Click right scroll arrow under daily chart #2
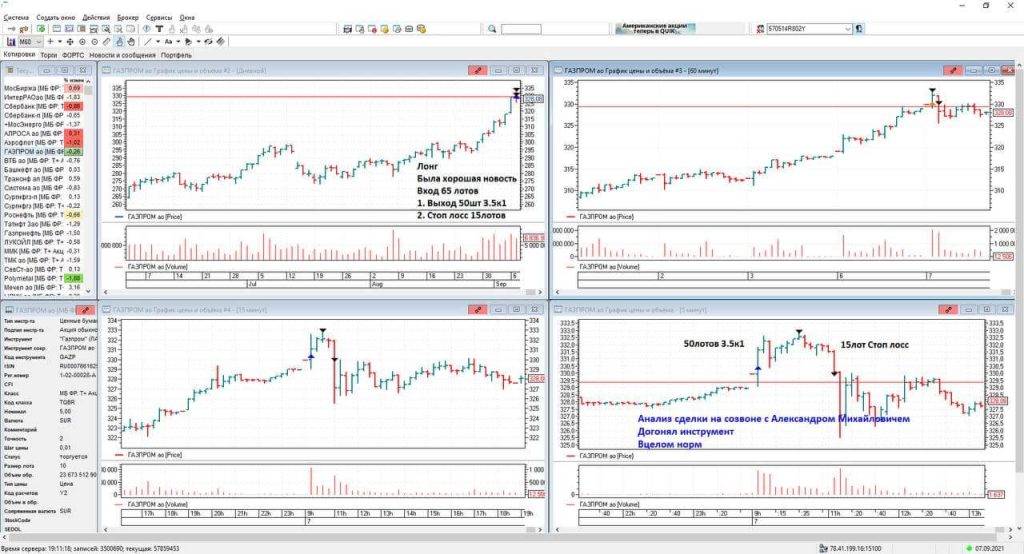1024x554 pixels. (x=539, y=292)
